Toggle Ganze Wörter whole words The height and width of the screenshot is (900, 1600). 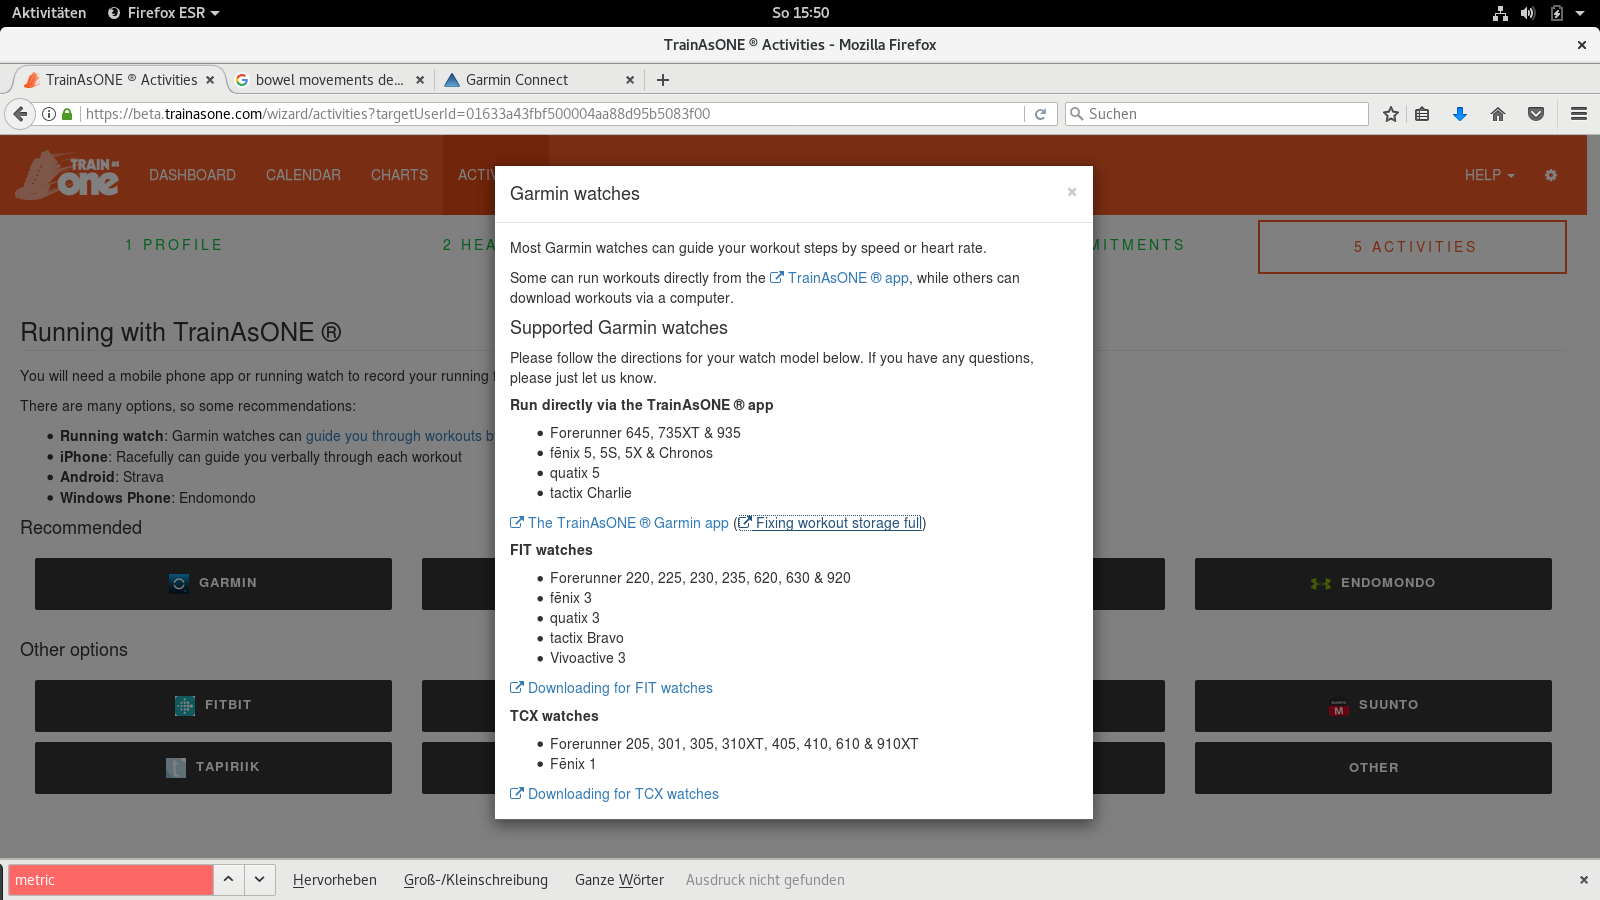[x=619, y=880]
